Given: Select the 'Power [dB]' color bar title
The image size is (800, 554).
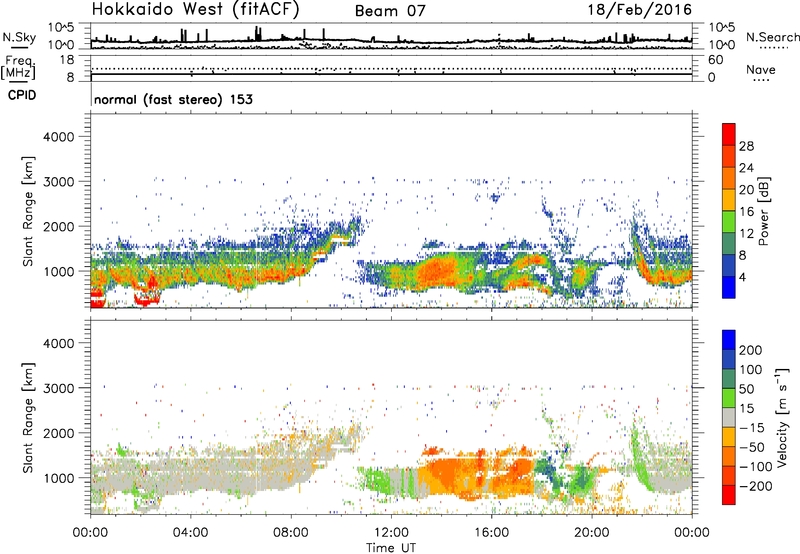Looking at the screenshot, I should (x=763, y=211).
